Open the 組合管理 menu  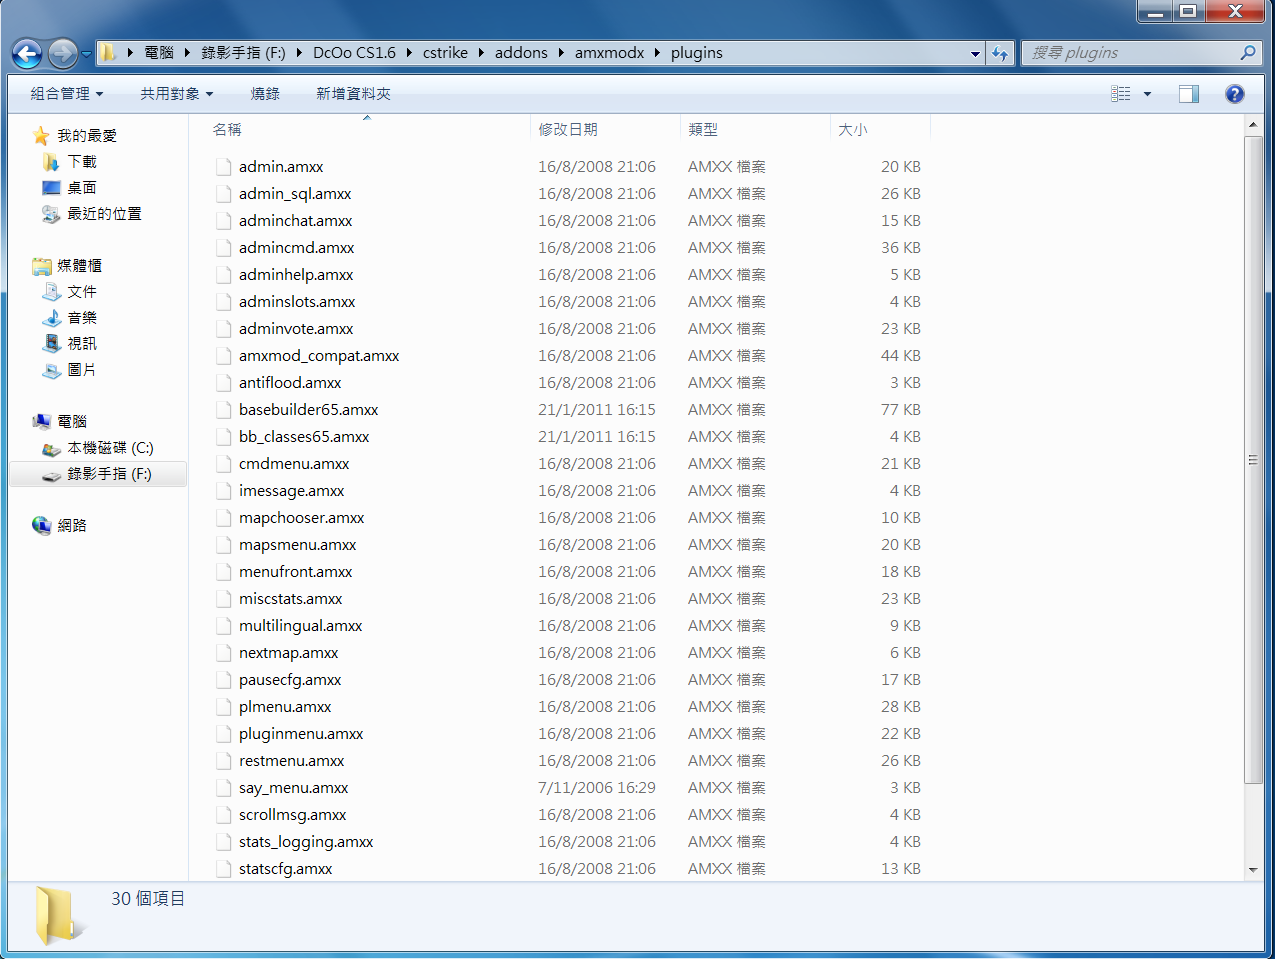67,94
